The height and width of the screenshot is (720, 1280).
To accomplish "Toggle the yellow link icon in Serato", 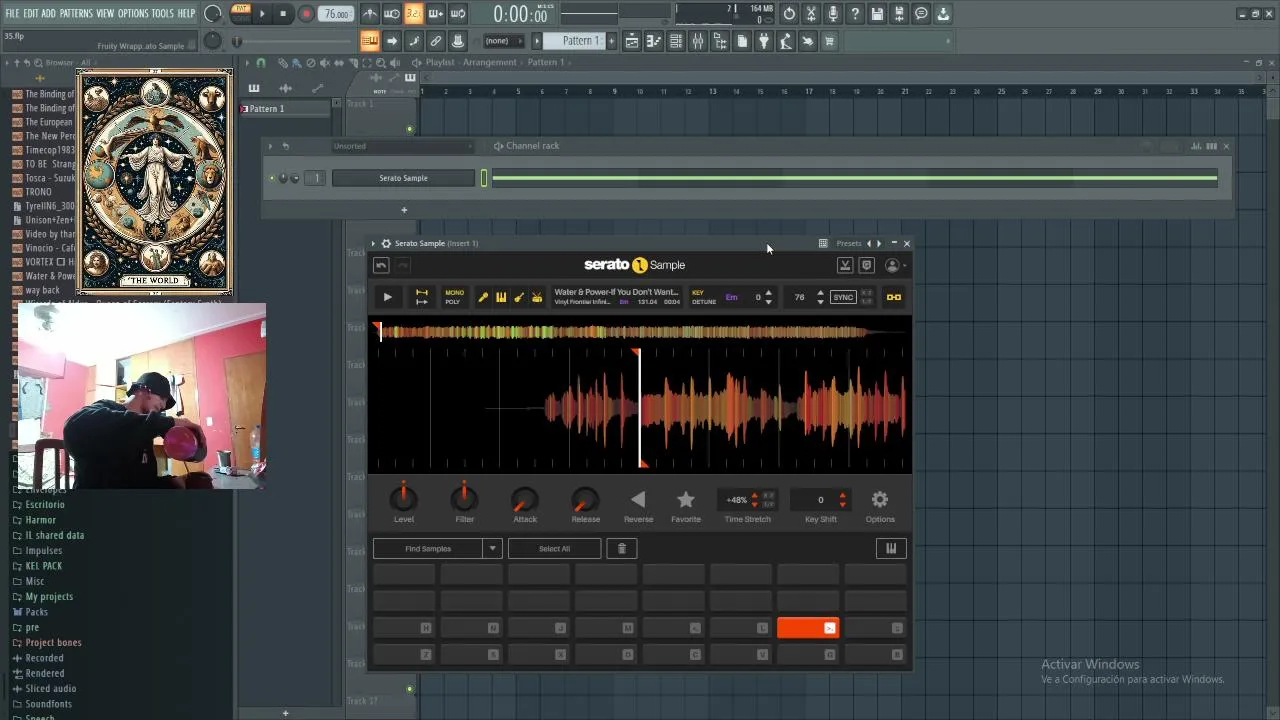I will click(x=894, y=297).
